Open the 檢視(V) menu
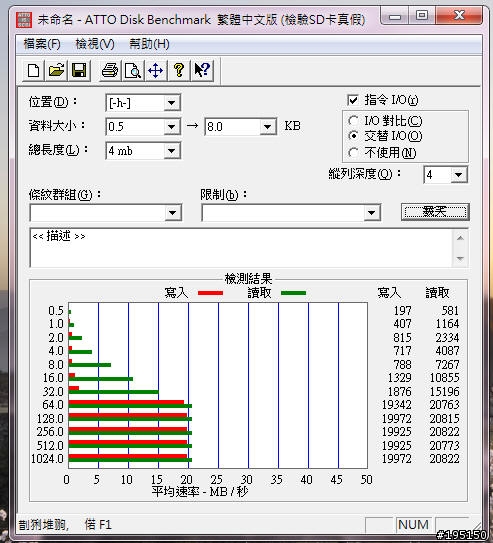 pos(95,44)
